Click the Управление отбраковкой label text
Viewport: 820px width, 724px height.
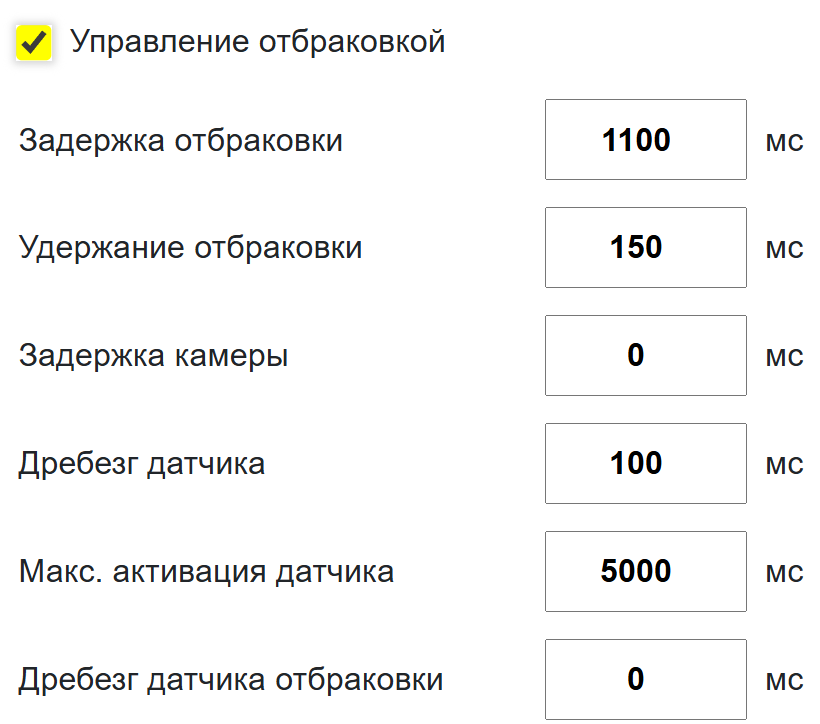[257, 42]
